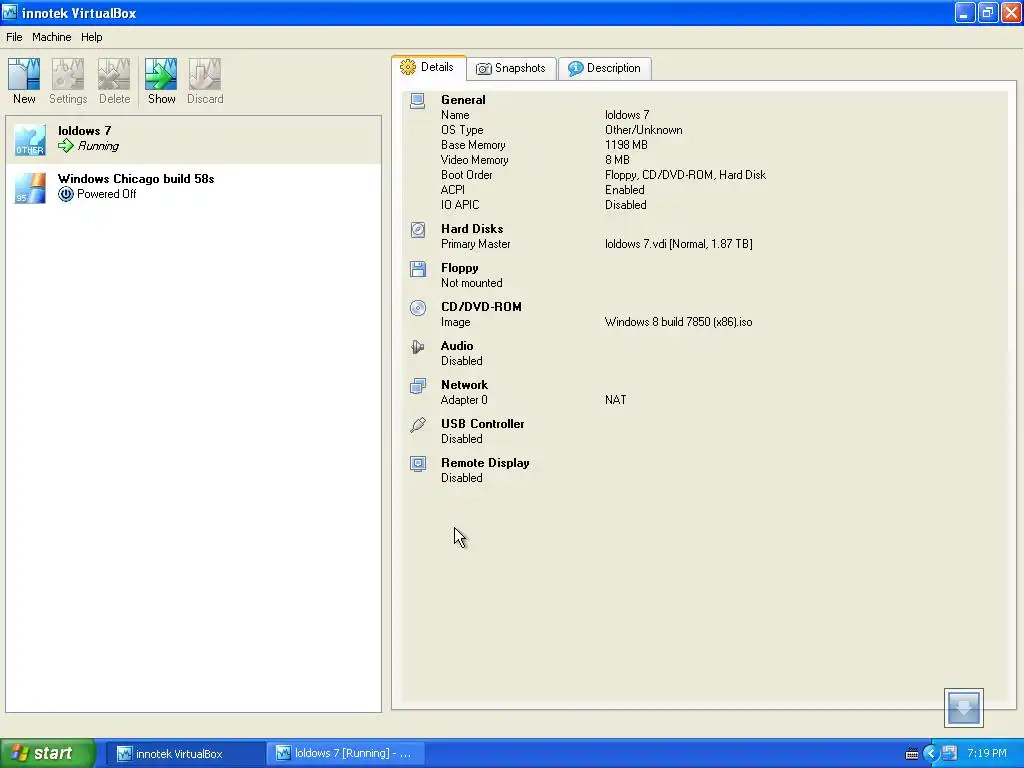
Task: Click the keyboard tray icon in taskbar
Action: 912,754
